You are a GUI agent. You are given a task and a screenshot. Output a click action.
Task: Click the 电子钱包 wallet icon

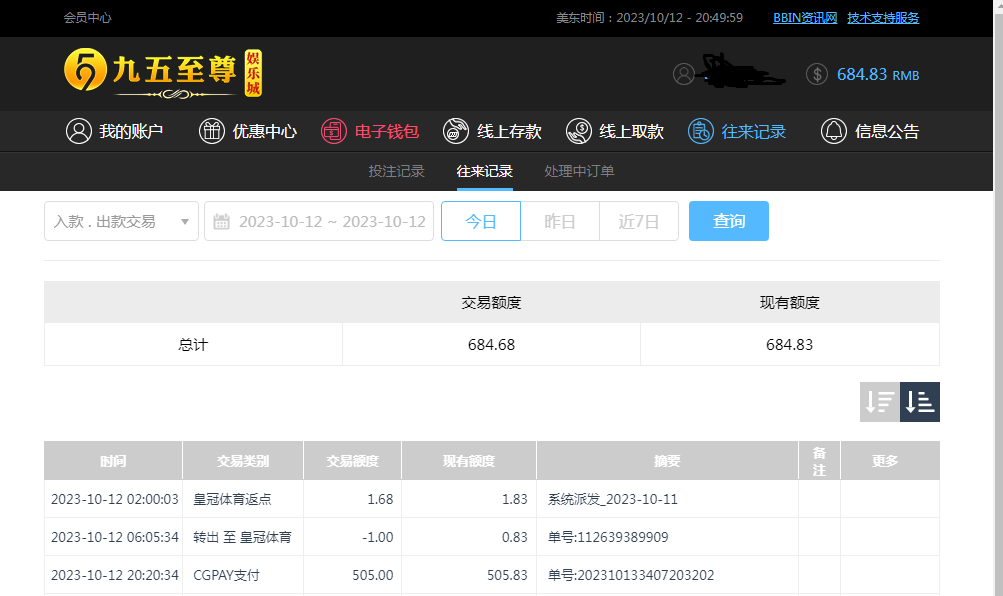pos(334,131)
